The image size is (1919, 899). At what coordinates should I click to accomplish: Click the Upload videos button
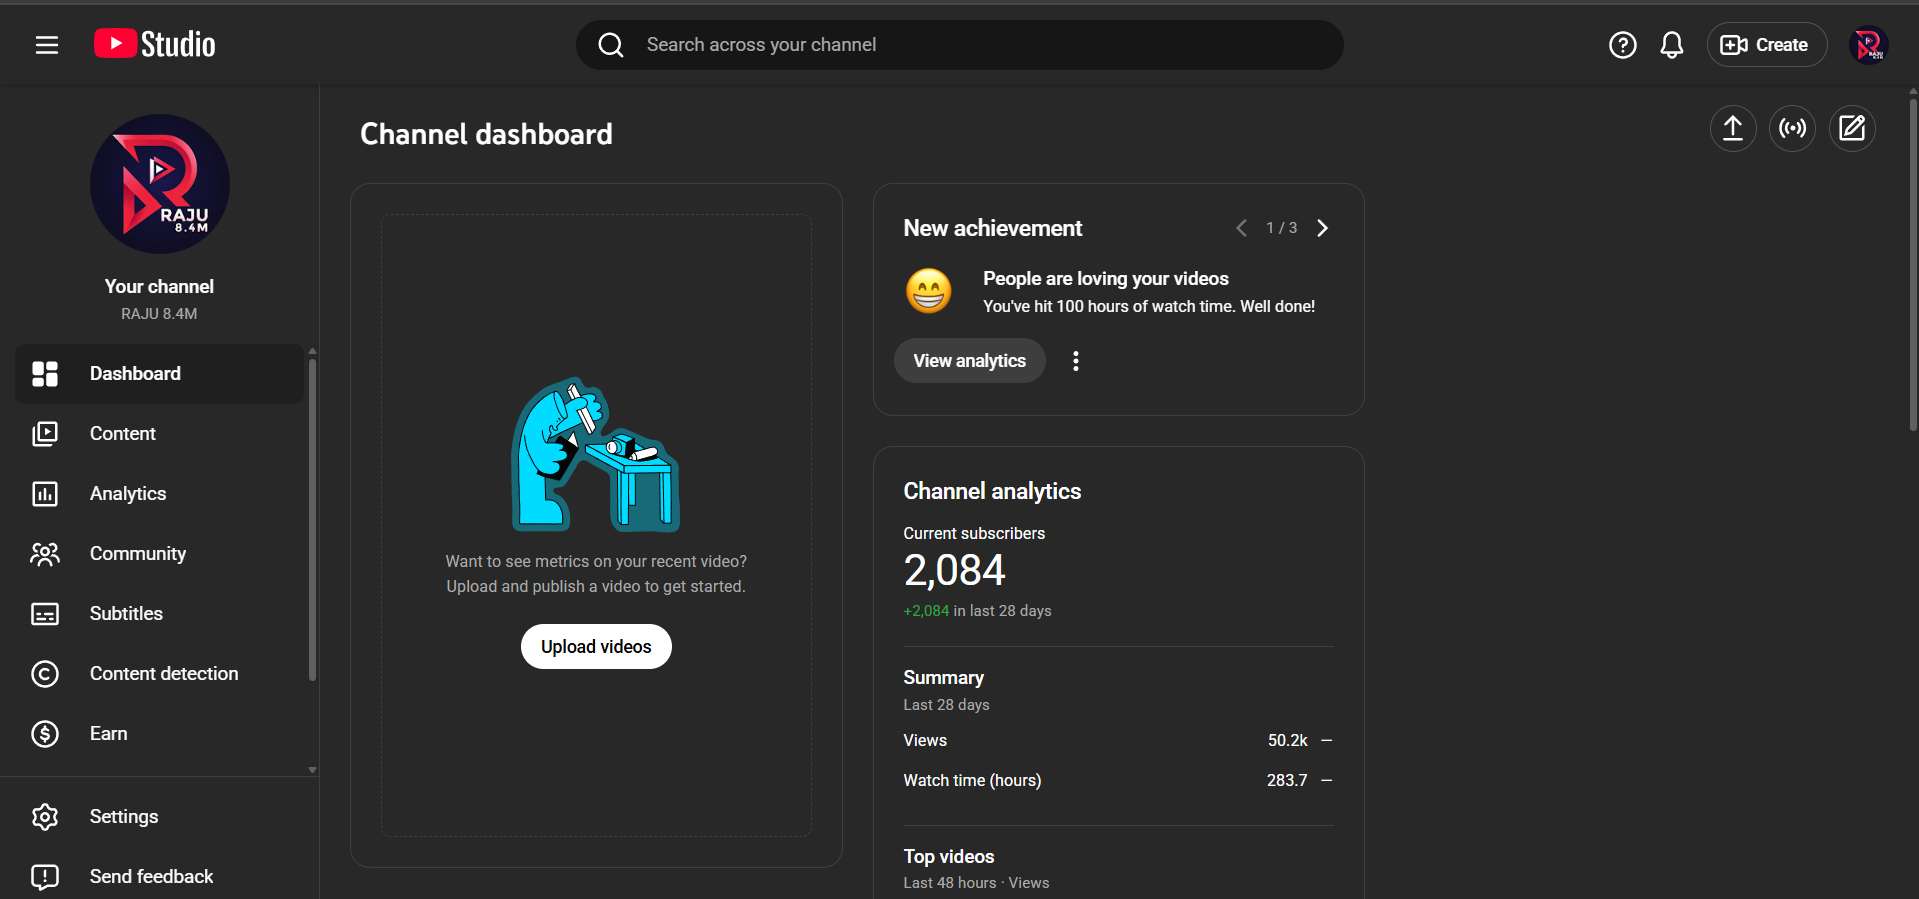pyautogui.click(x=596, y=647)
